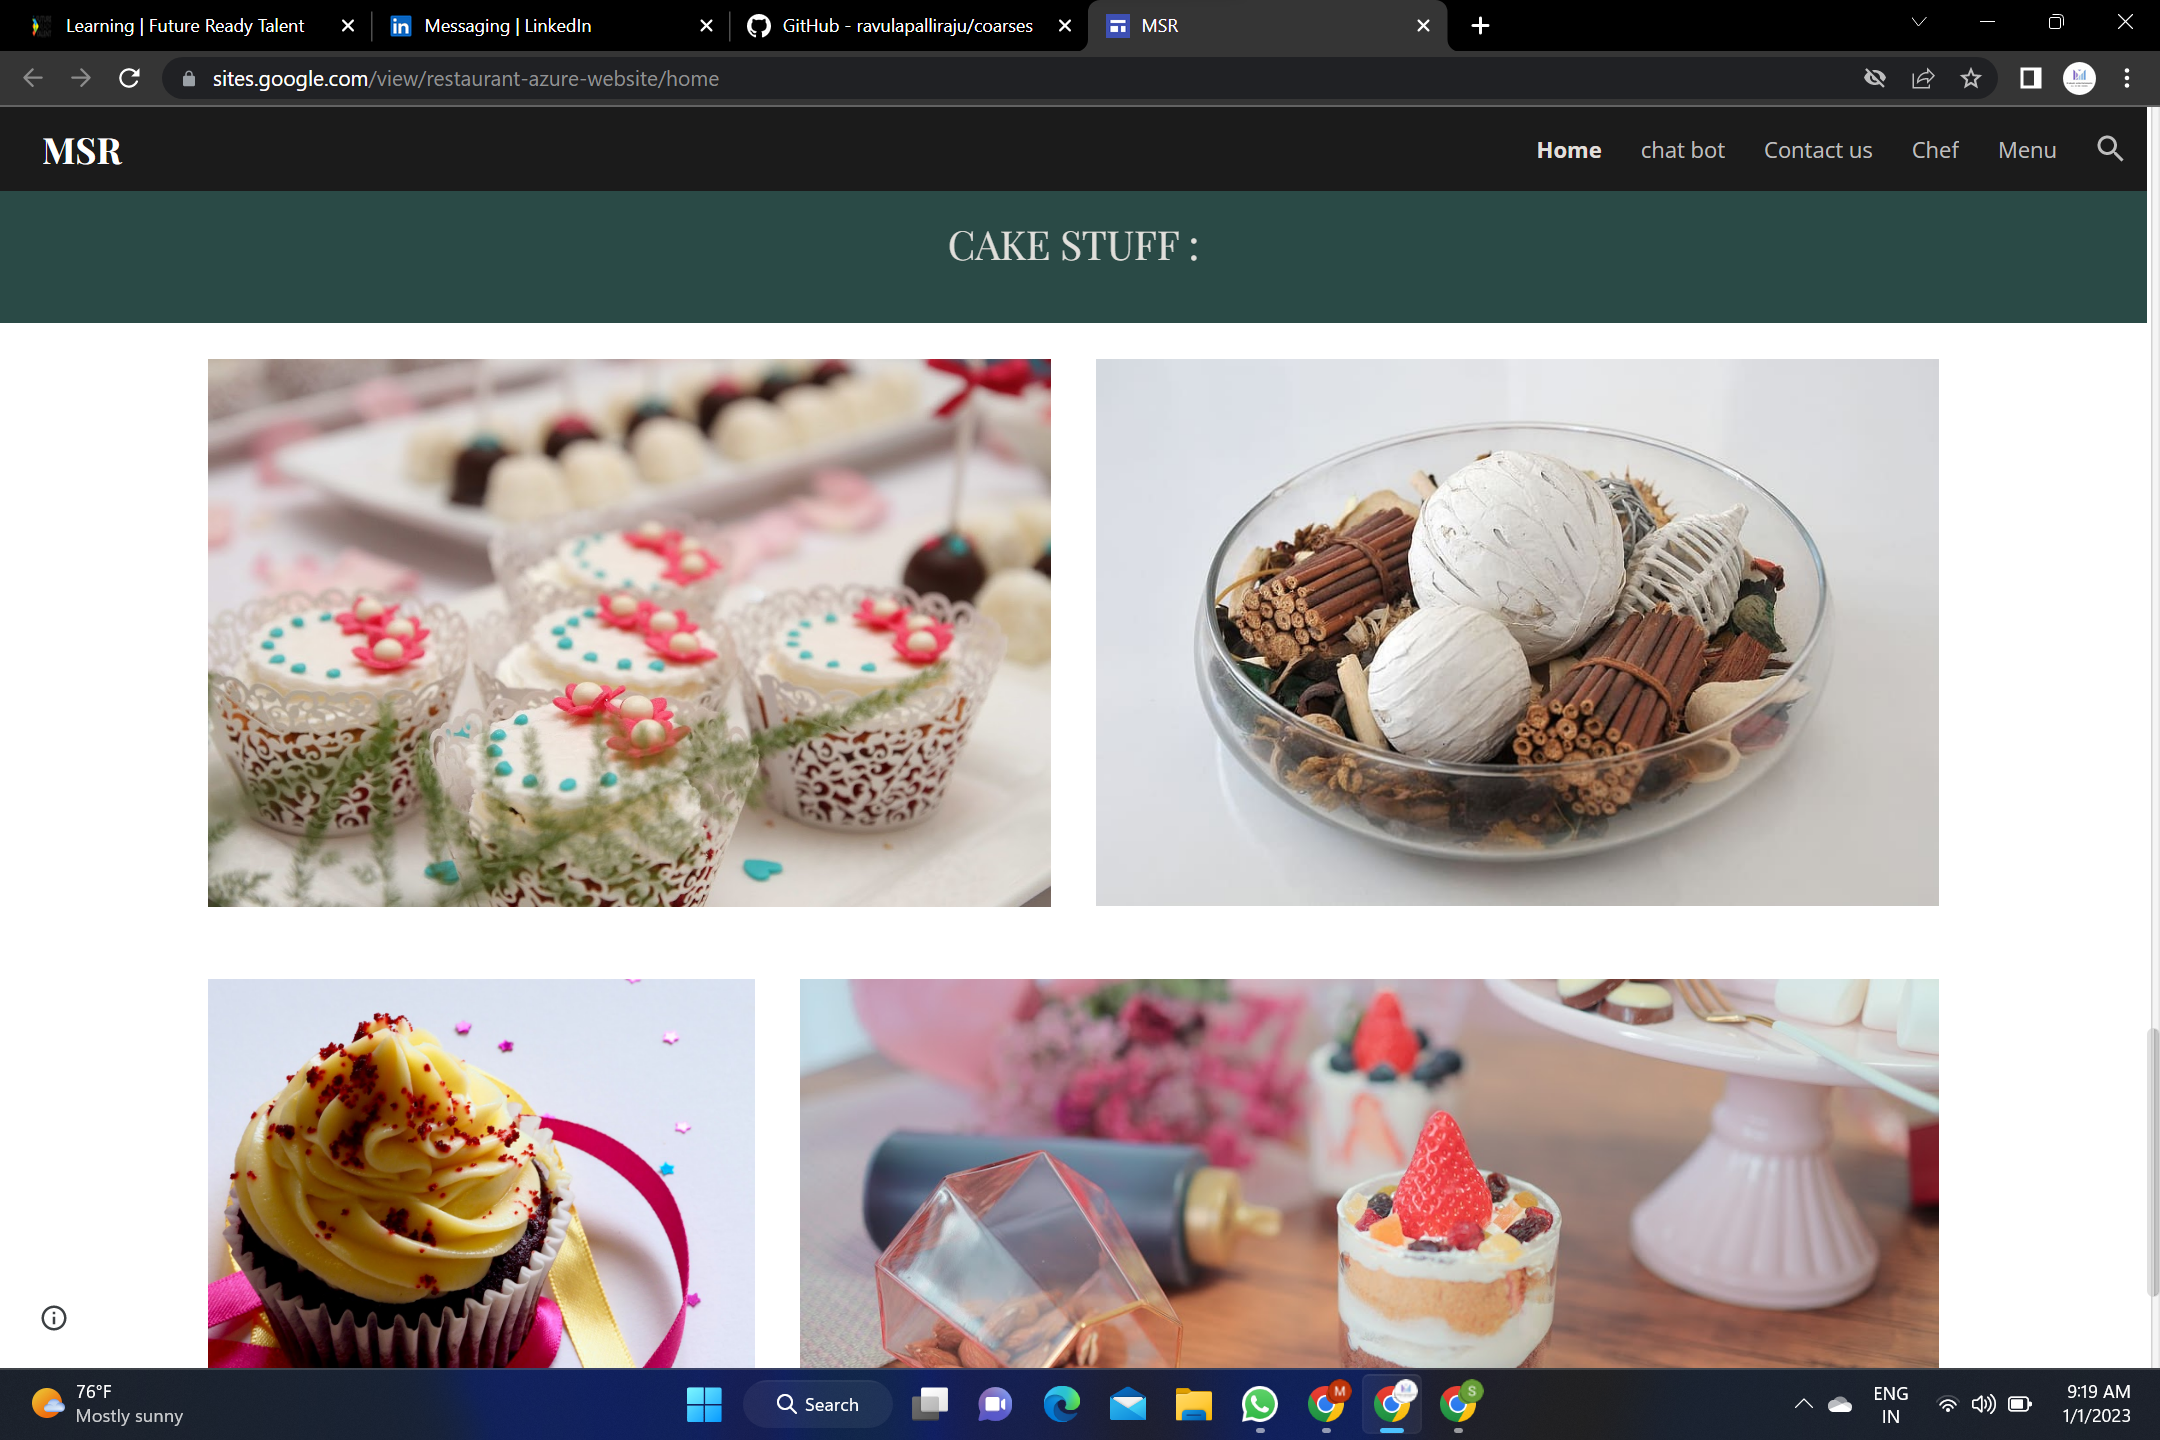Click the yellow frosted cupcake image

tap(481, 1173)
